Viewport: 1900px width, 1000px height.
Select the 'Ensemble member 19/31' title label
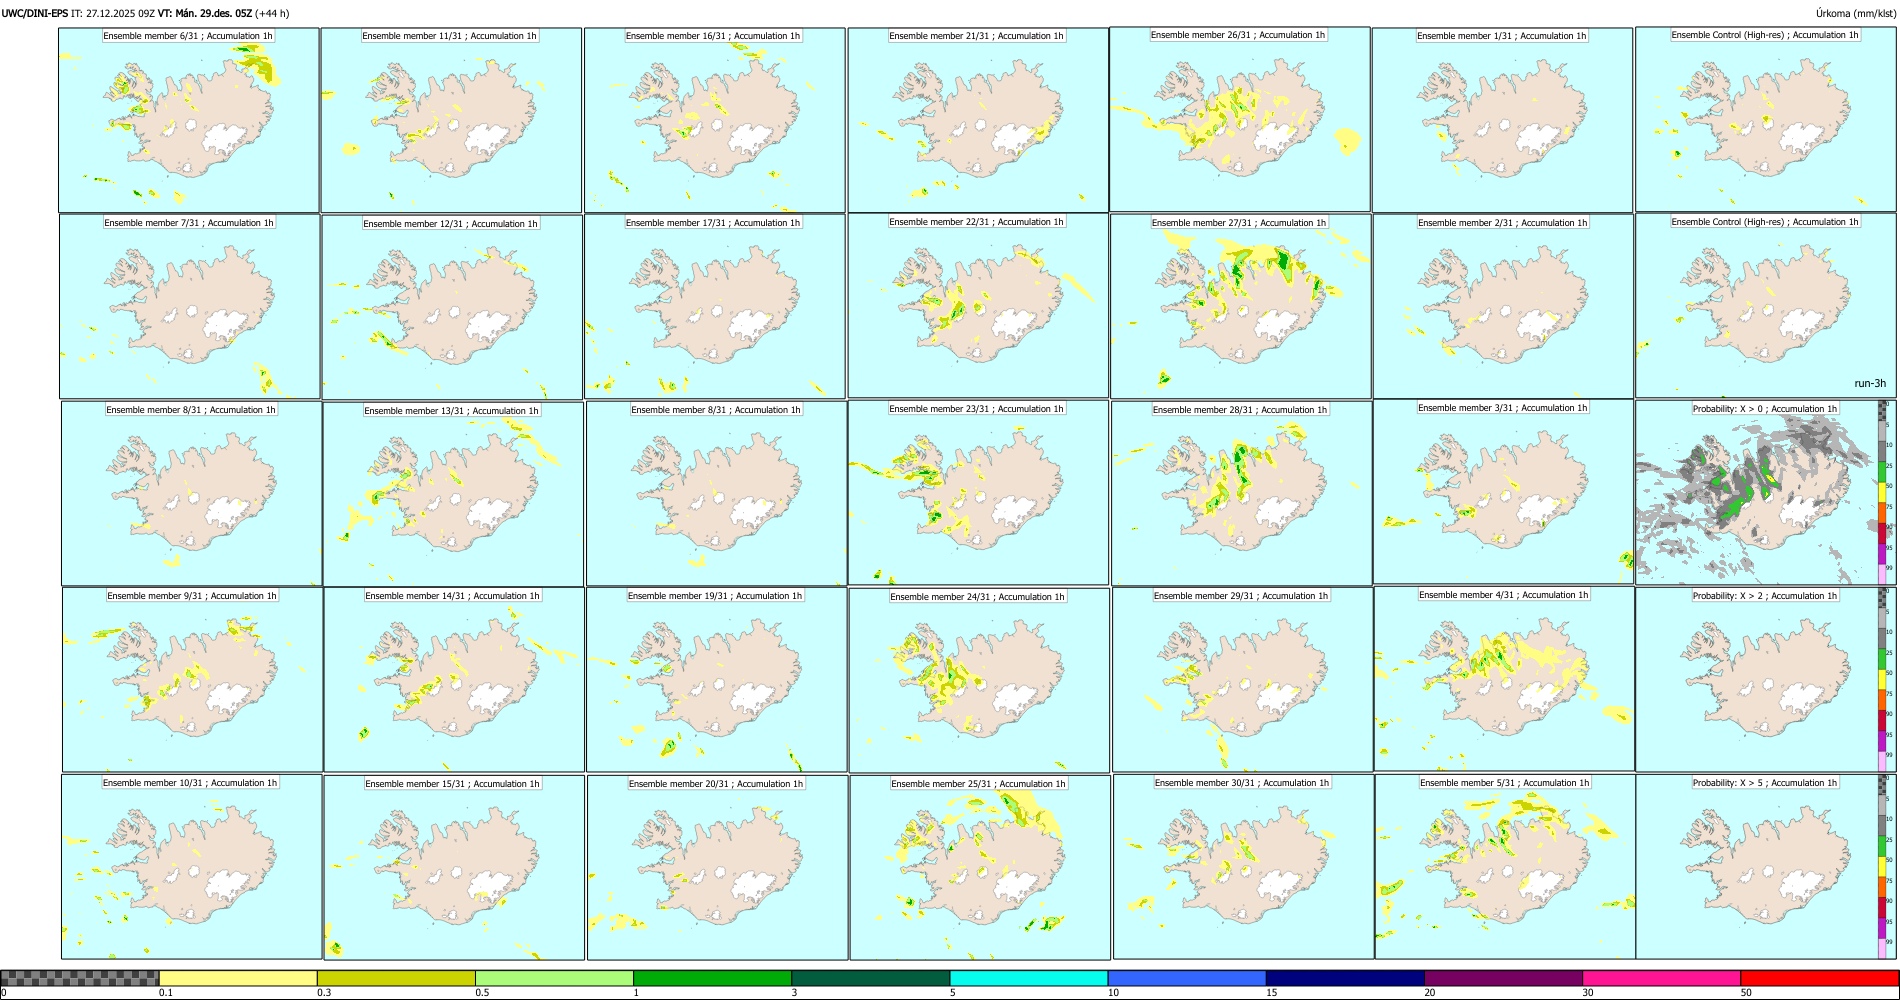coord(715,596)
